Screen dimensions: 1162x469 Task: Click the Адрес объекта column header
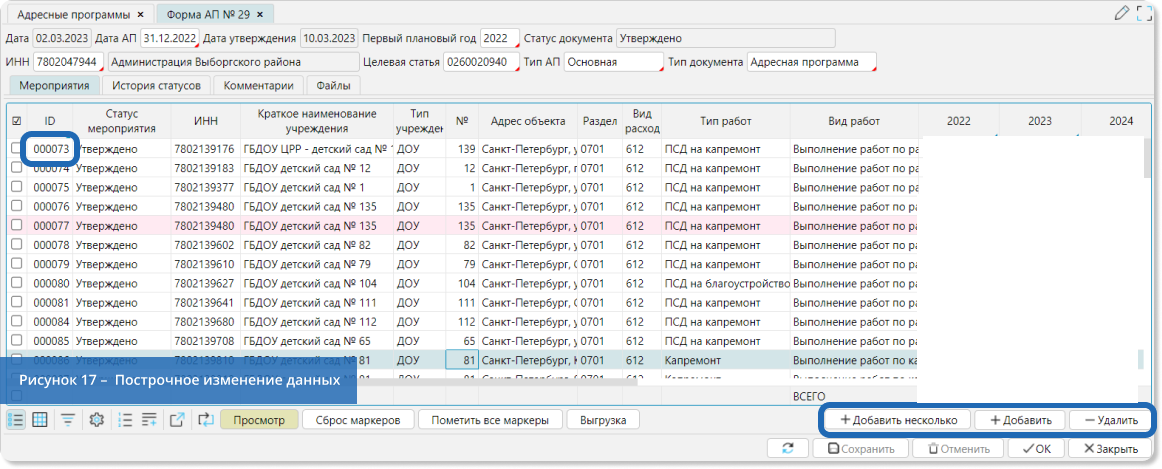pos(528,121)
